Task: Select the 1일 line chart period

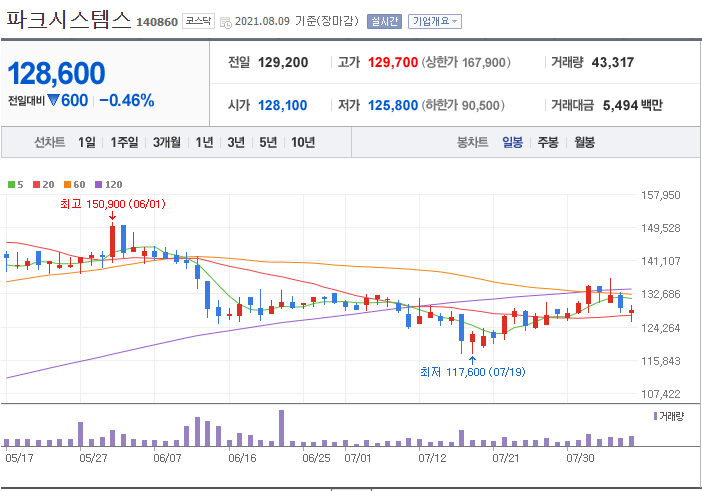Action: tap(87, 142)
